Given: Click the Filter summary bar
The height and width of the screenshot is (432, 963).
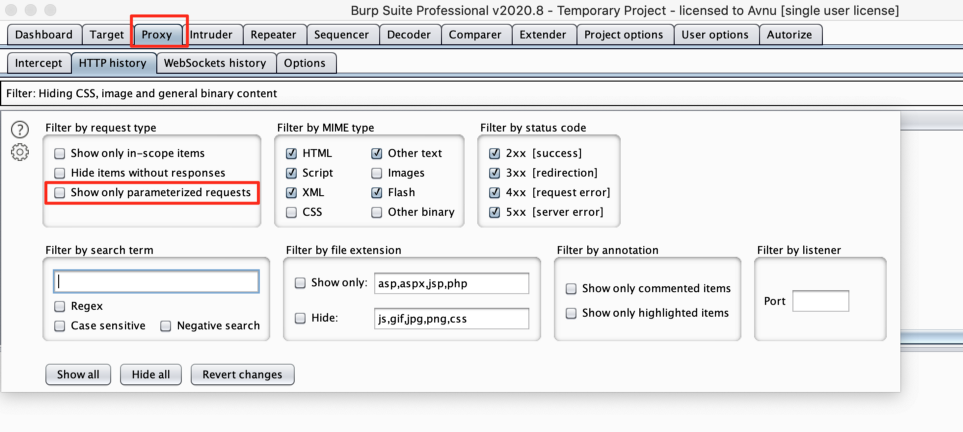Looking at the screenshot, I should click(x=482, y=94).
